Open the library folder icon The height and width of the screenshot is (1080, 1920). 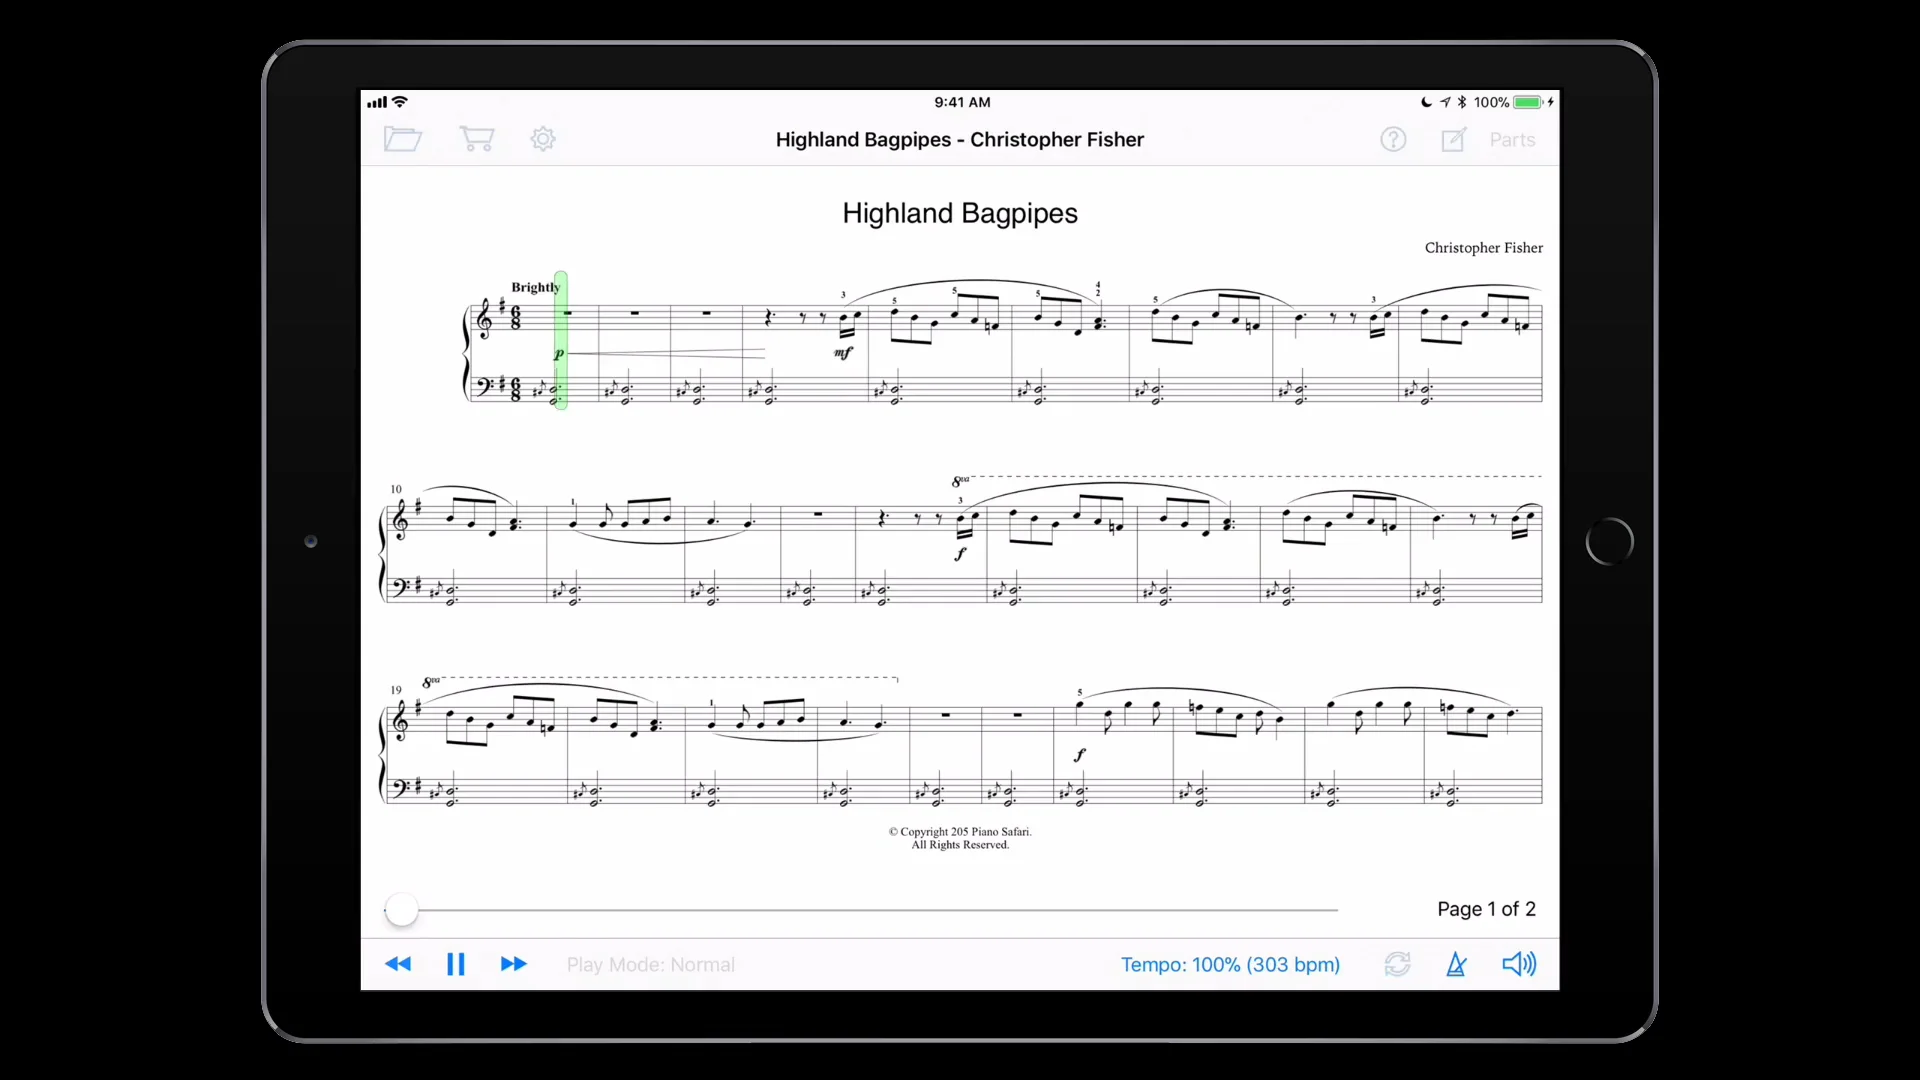pos(403,139)
